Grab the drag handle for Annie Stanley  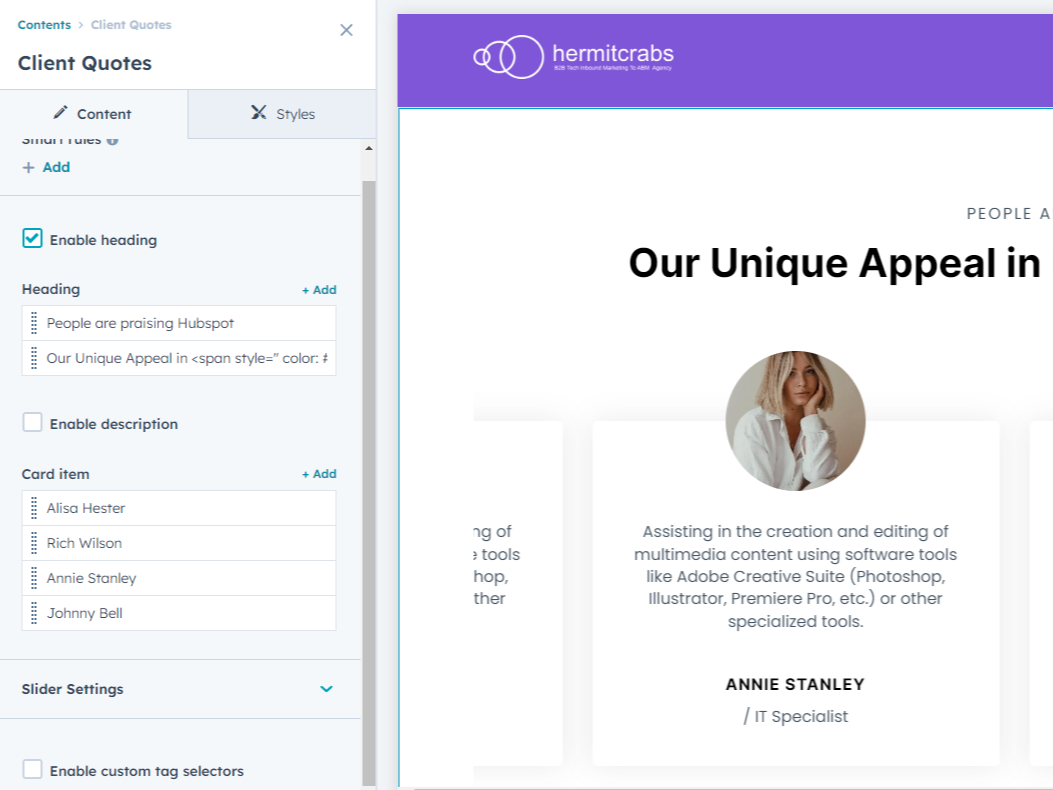[x=34, y=578]
